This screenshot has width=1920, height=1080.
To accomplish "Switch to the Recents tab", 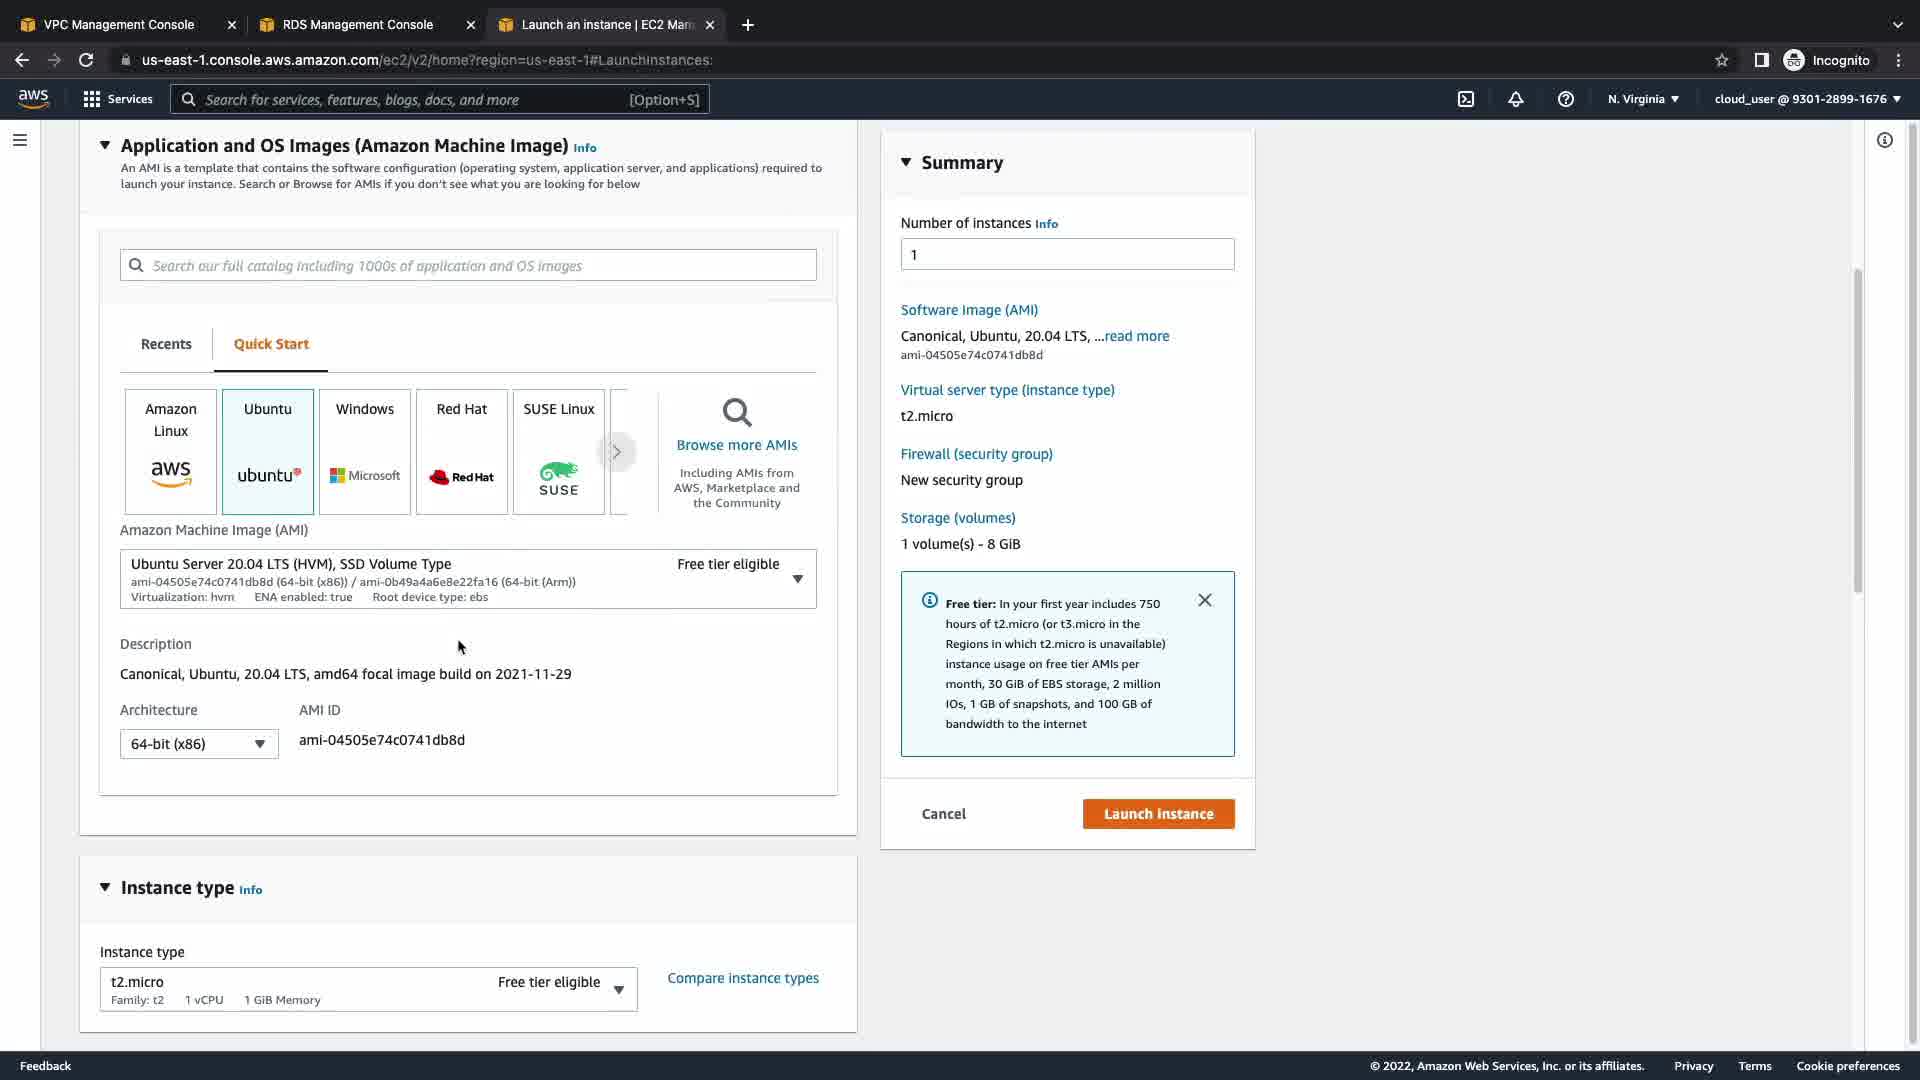I will [x=166, y=344].
